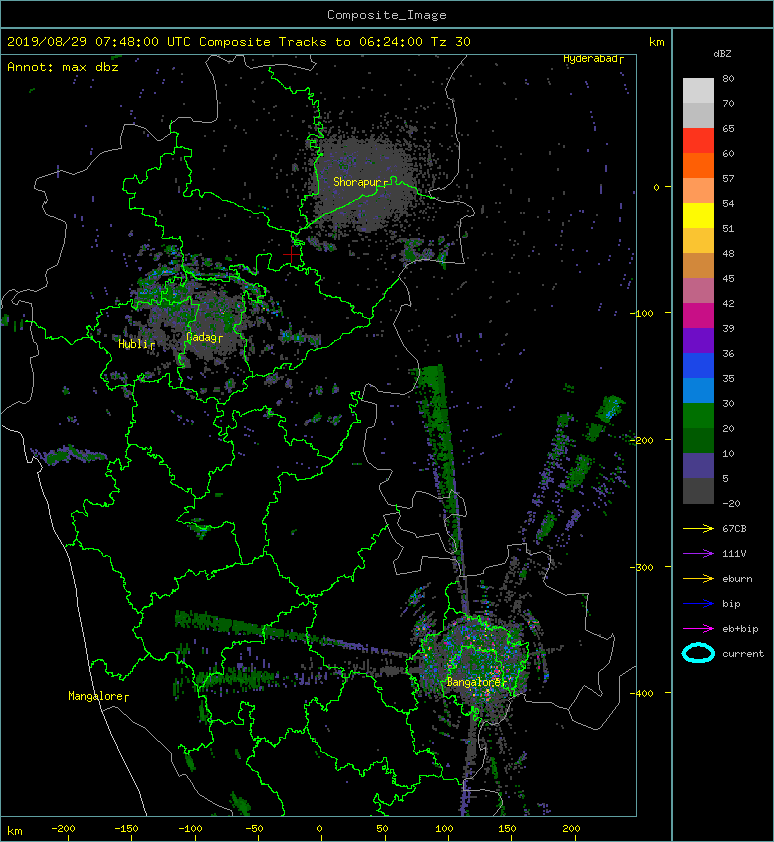Click the 'Annot: max dbz' label
774x842 pixels.
coord(63,67)
